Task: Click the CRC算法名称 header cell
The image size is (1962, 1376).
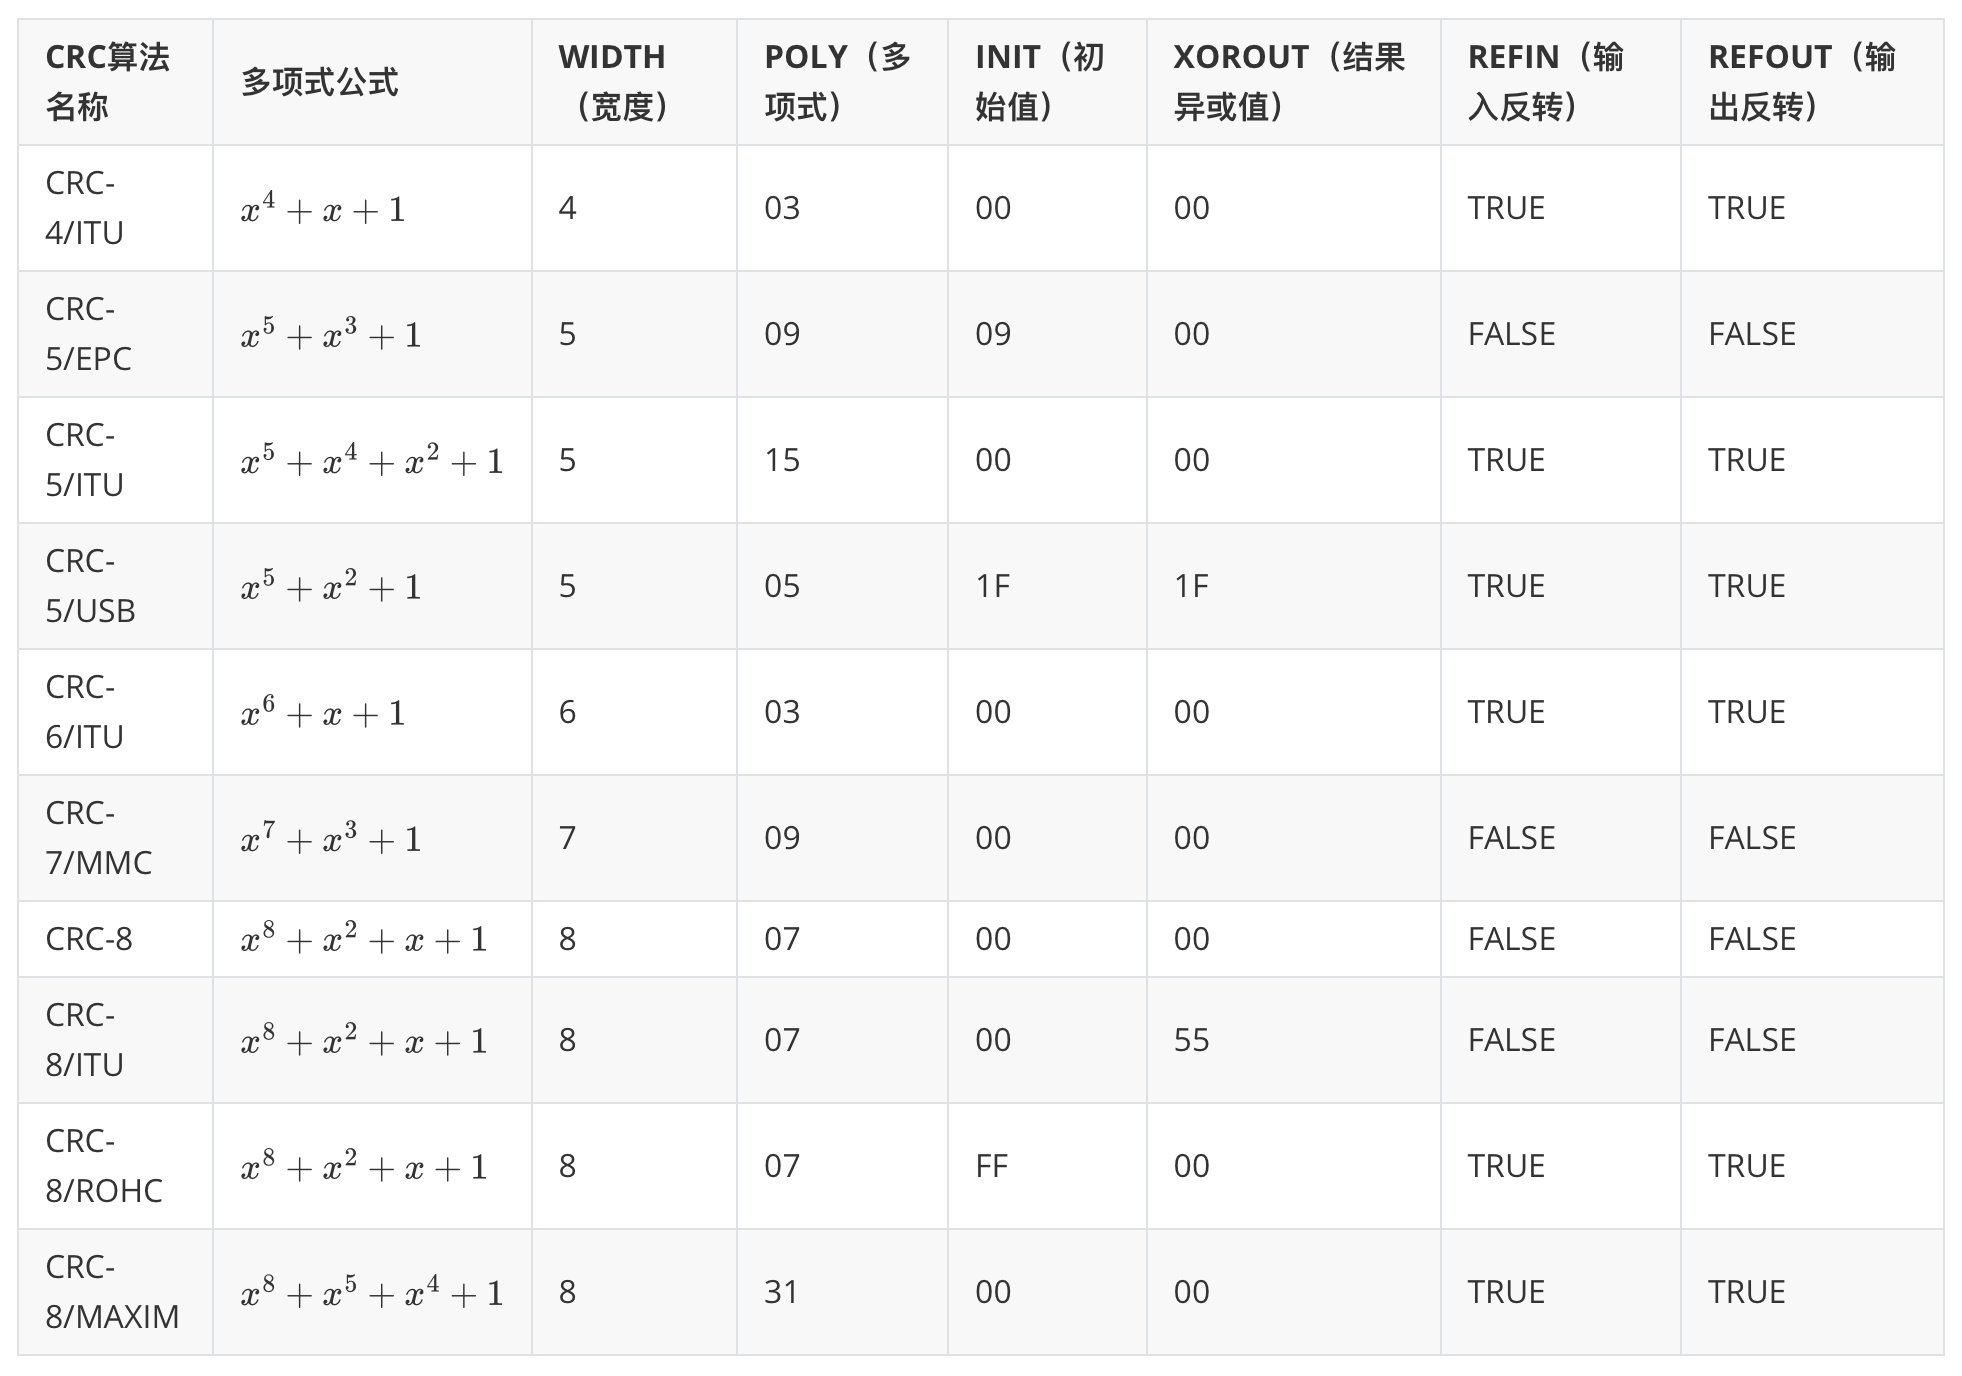Action: (x=108, y=82)
